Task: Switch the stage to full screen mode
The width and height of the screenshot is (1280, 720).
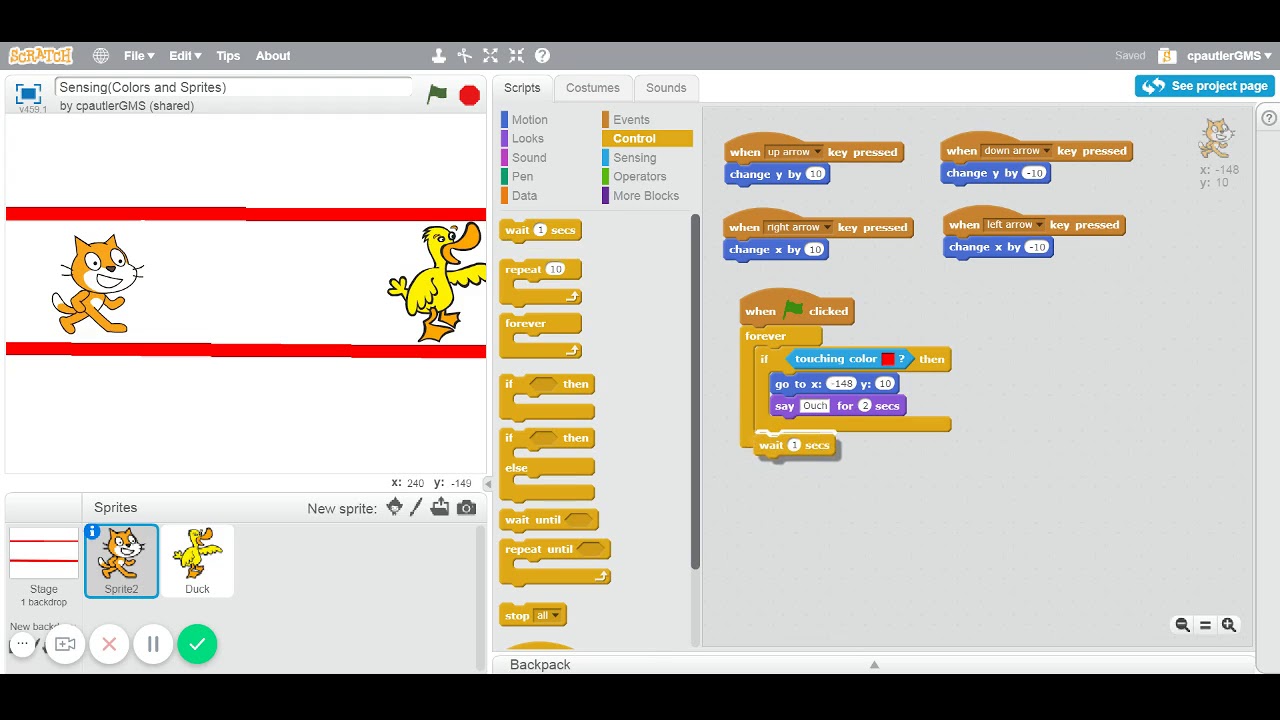Action: 28,94
